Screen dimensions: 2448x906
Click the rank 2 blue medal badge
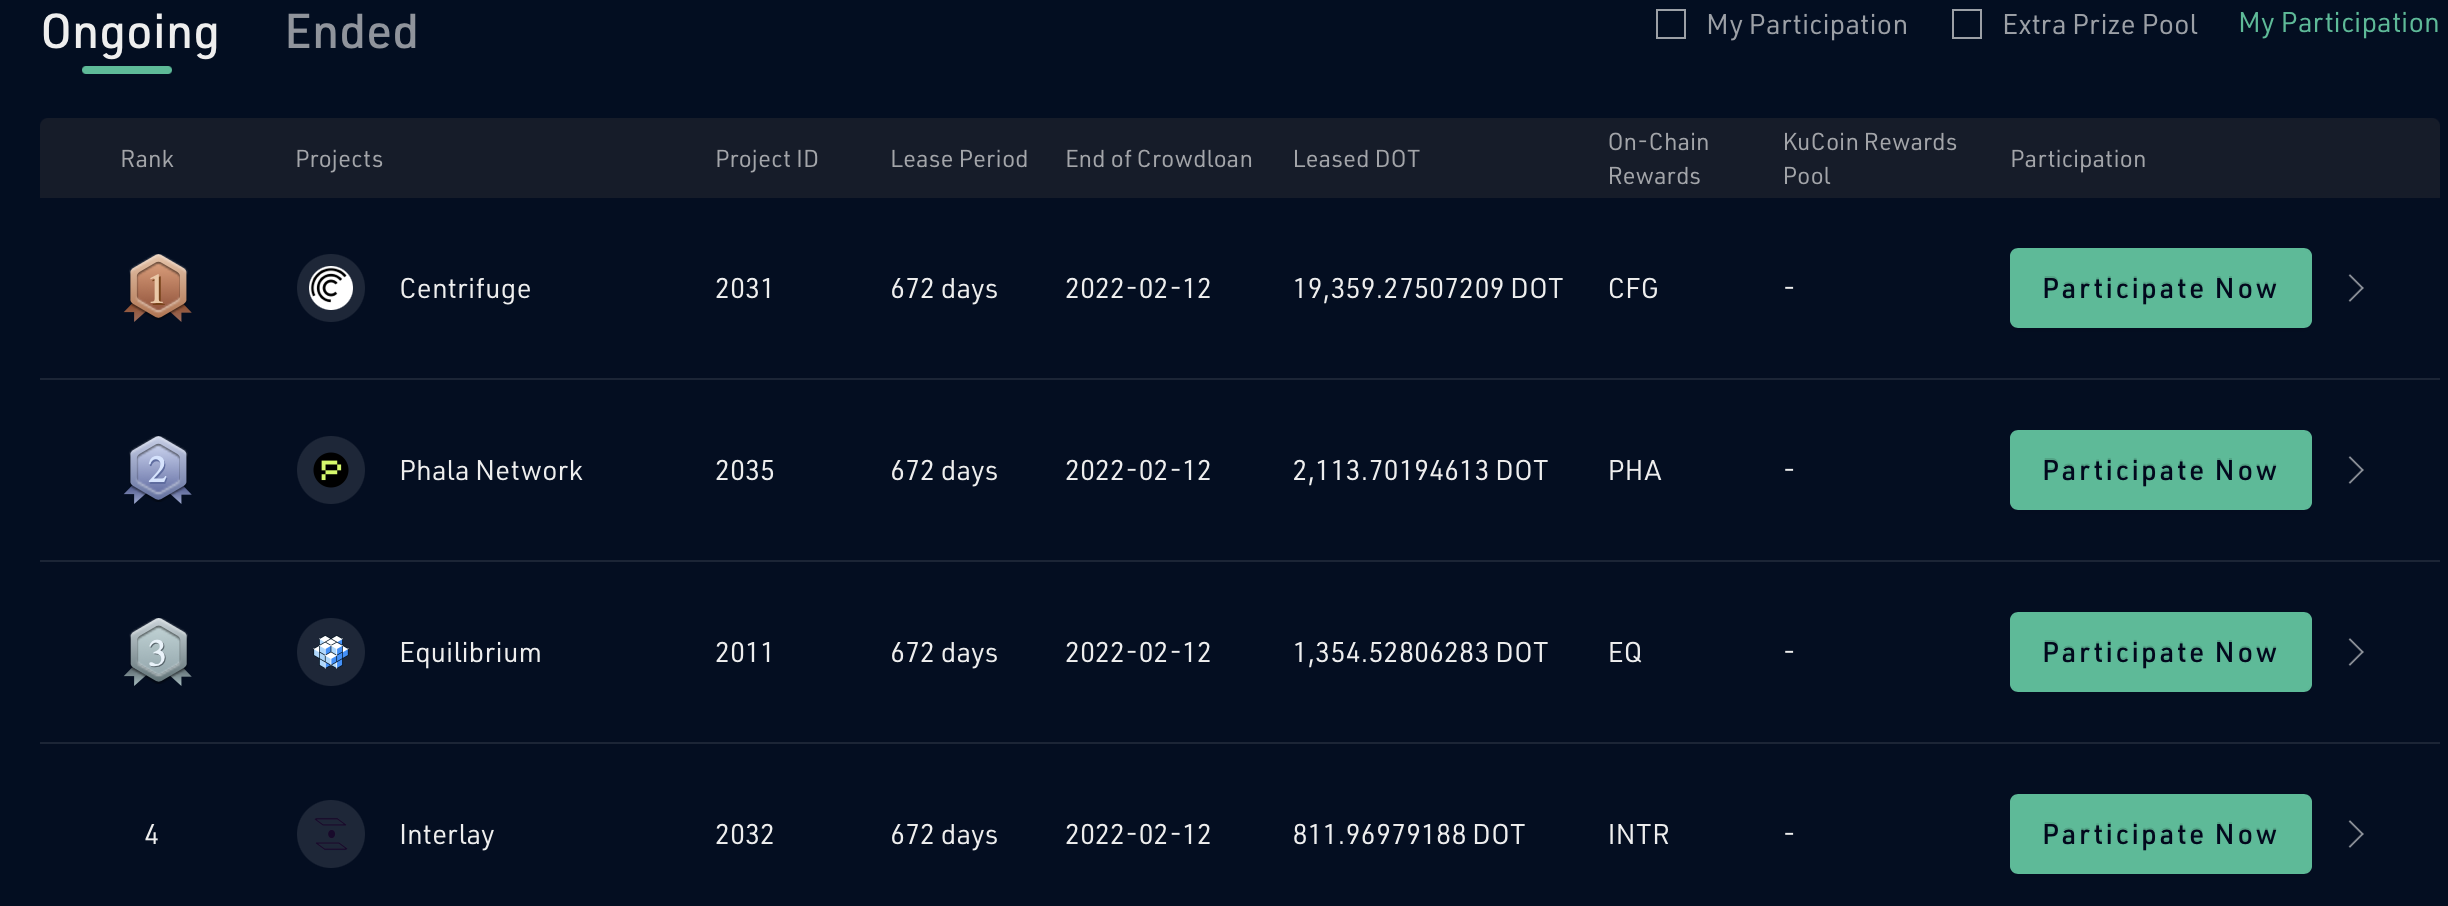coord(157,470)
